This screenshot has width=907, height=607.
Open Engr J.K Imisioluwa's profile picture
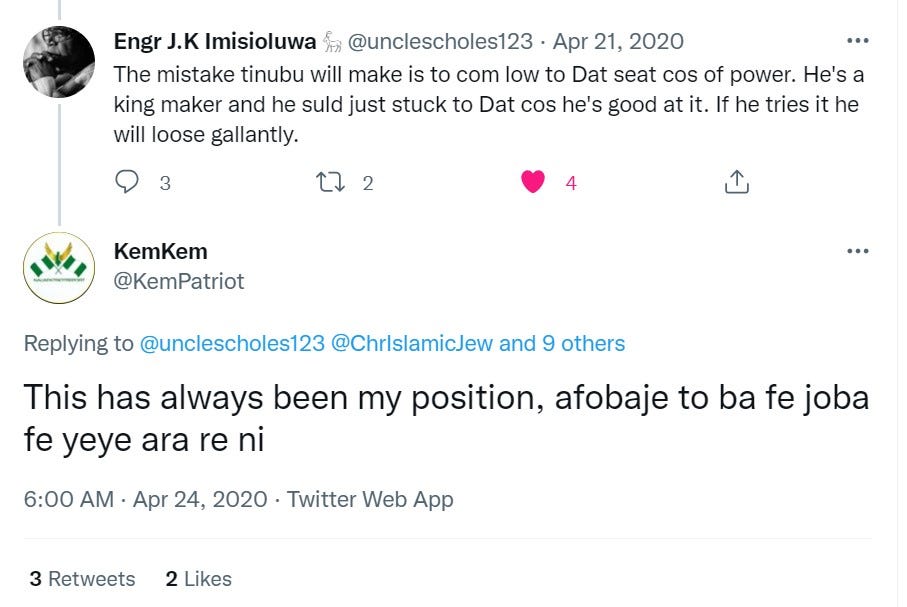(59, 61)
